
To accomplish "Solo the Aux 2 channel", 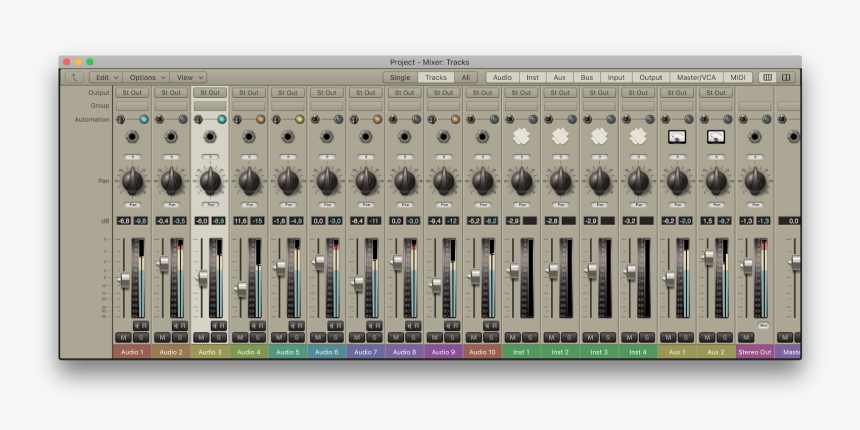I will click(725, 337).
